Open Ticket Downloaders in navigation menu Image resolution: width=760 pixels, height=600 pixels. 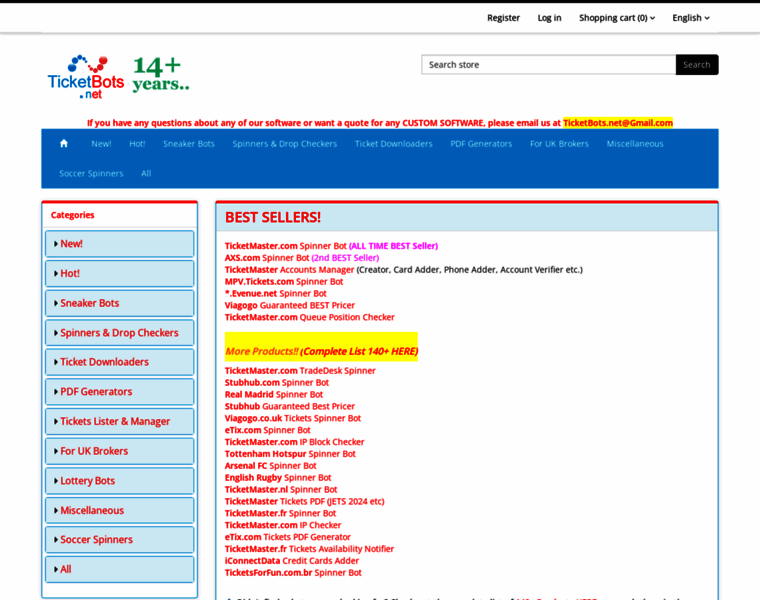pos(394,143)
